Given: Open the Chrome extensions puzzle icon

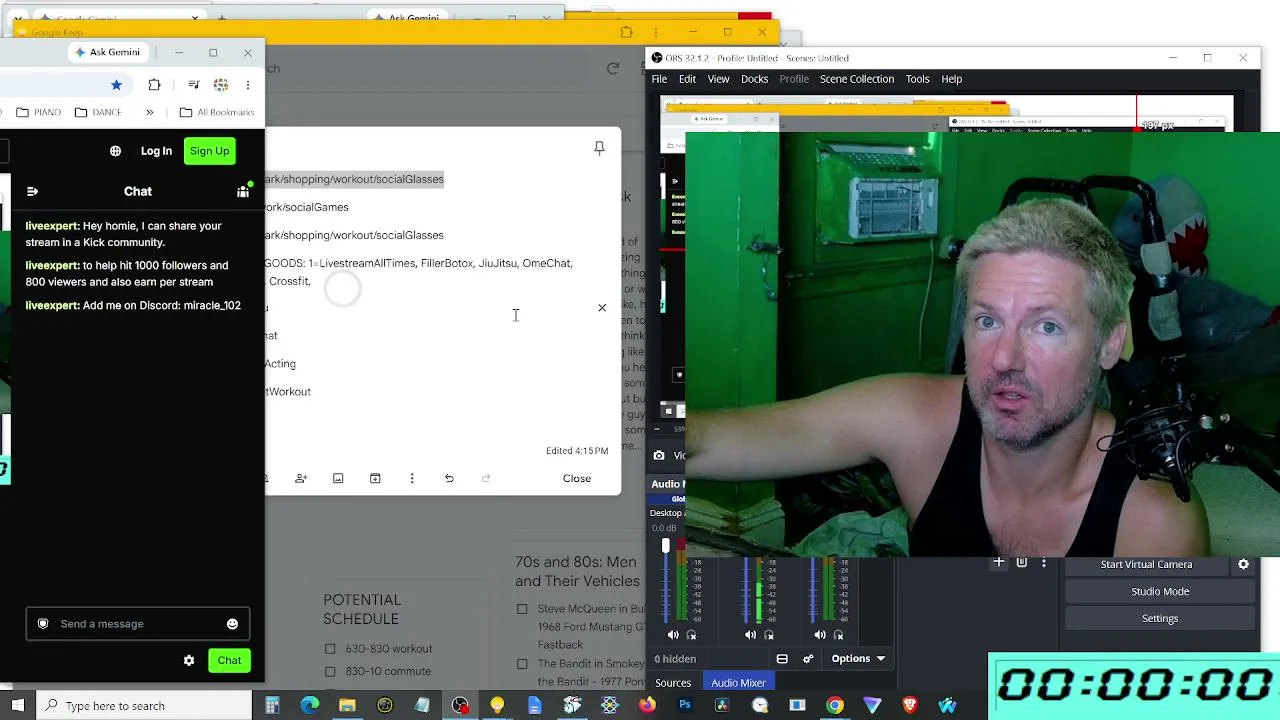Looking at the screenshot, I should (x=154, y=85).
